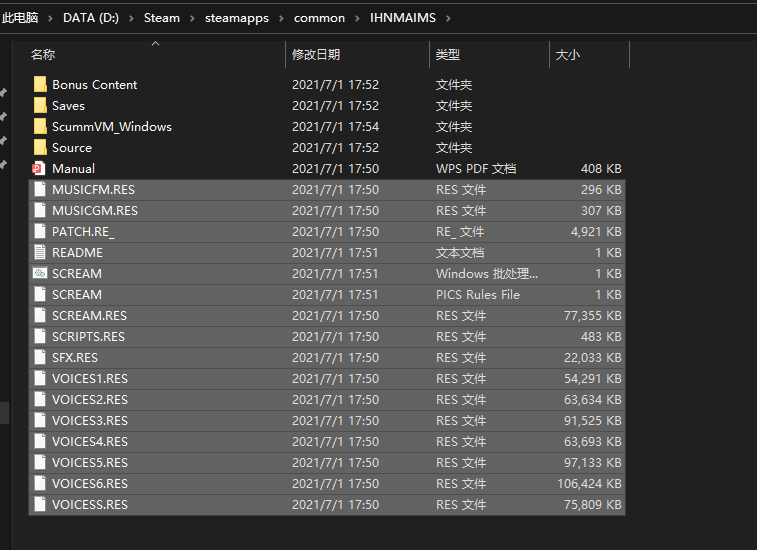This screenshot has height=550, width=757.
Task: Click the SCRIPTS.RES file icon
Action: (40, 337)
